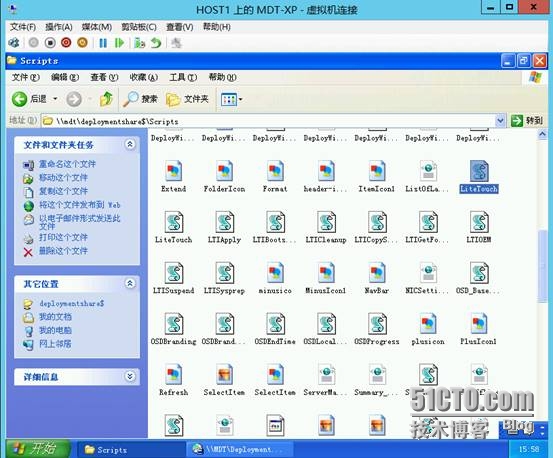Click 重命名这个文件 task link

click(67, 164)
